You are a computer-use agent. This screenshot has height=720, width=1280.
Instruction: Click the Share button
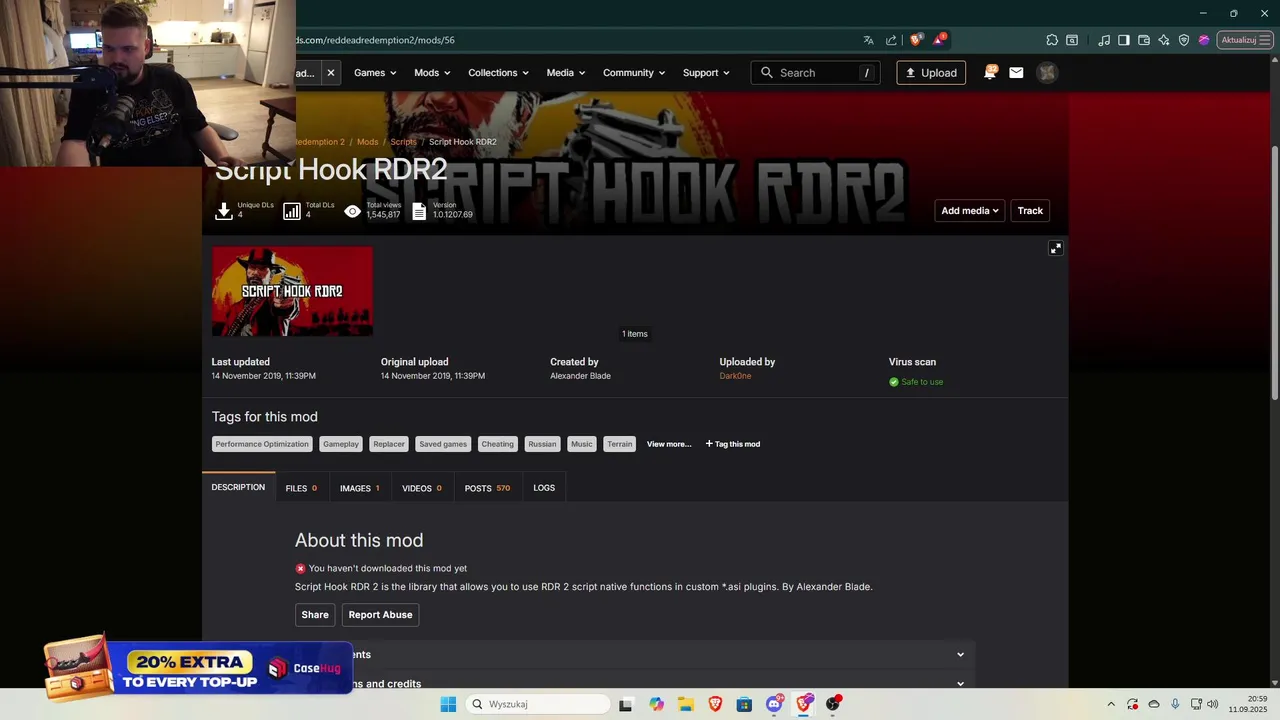(x=315, y=615)
